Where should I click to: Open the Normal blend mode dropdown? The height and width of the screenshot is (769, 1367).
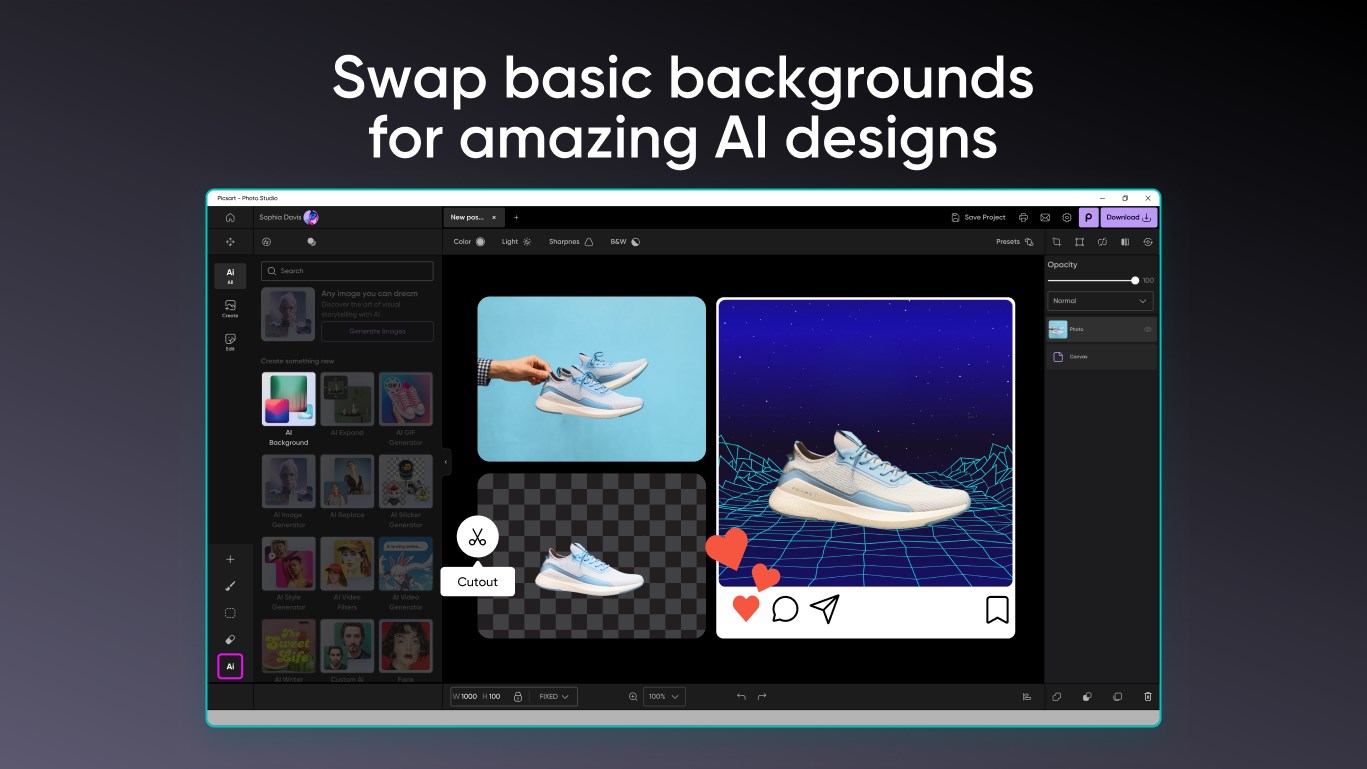click(1099, 300)
